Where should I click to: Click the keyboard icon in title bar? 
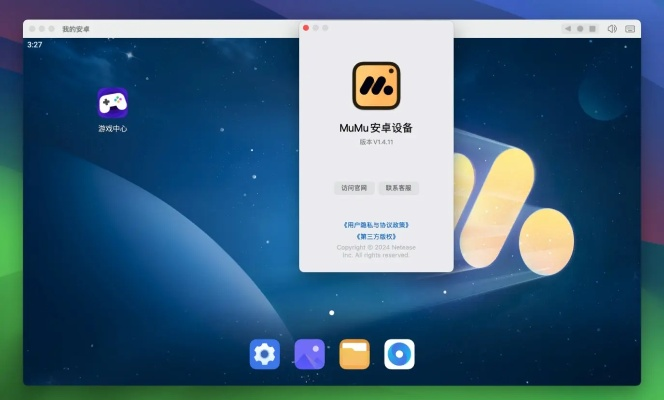click(x=631, y=29)
